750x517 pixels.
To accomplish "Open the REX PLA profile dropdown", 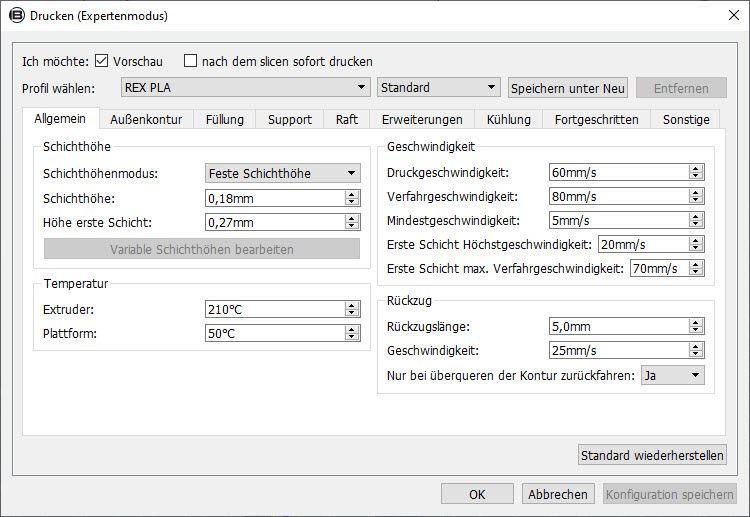I will [x=245, y=88].
